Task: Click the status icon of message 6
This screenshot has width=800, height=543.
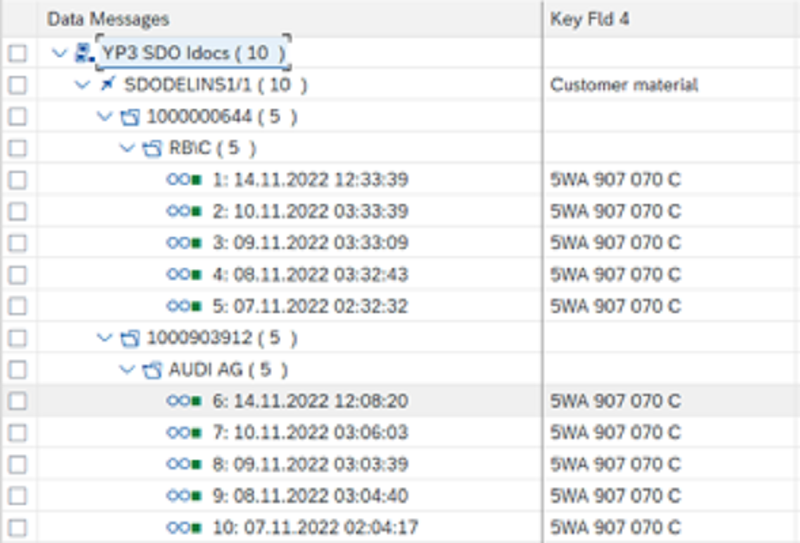Action: [x=184, y=401]
